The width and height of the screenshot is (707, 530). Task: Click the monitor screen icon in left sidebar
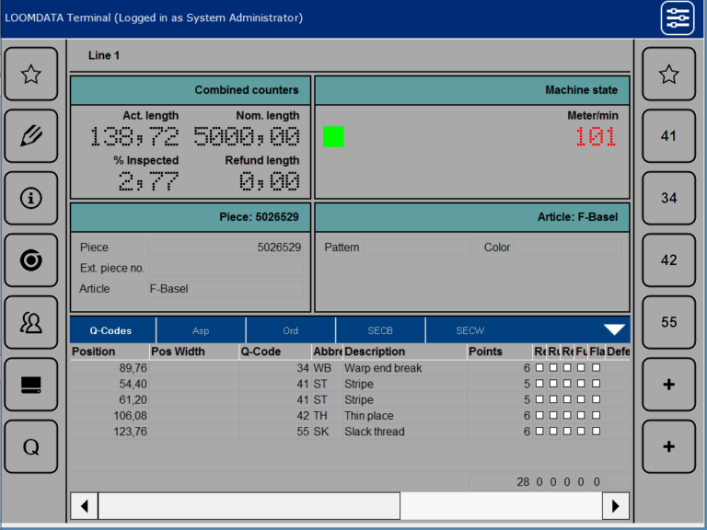coord(31,384)
